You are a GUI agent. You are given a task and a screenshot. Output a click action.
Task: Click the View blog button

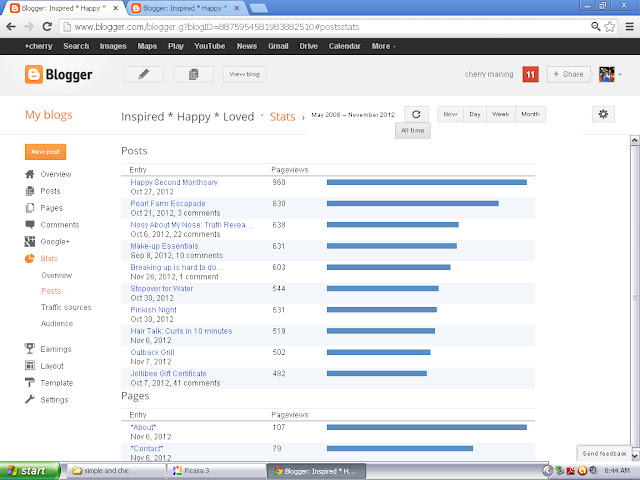(244, 74)
